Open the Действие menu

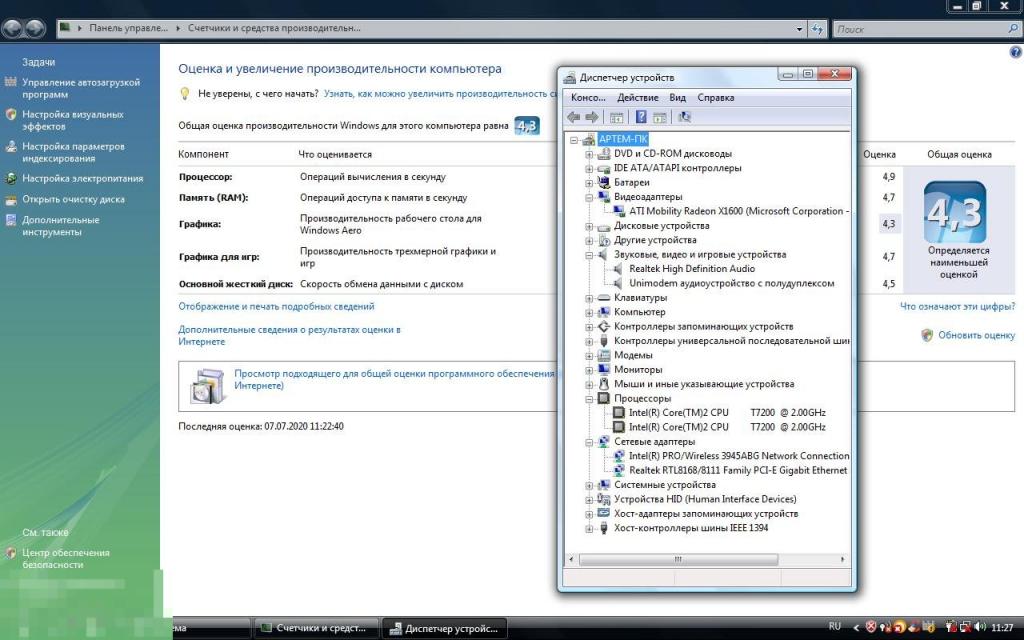click(x=637, y=97)
